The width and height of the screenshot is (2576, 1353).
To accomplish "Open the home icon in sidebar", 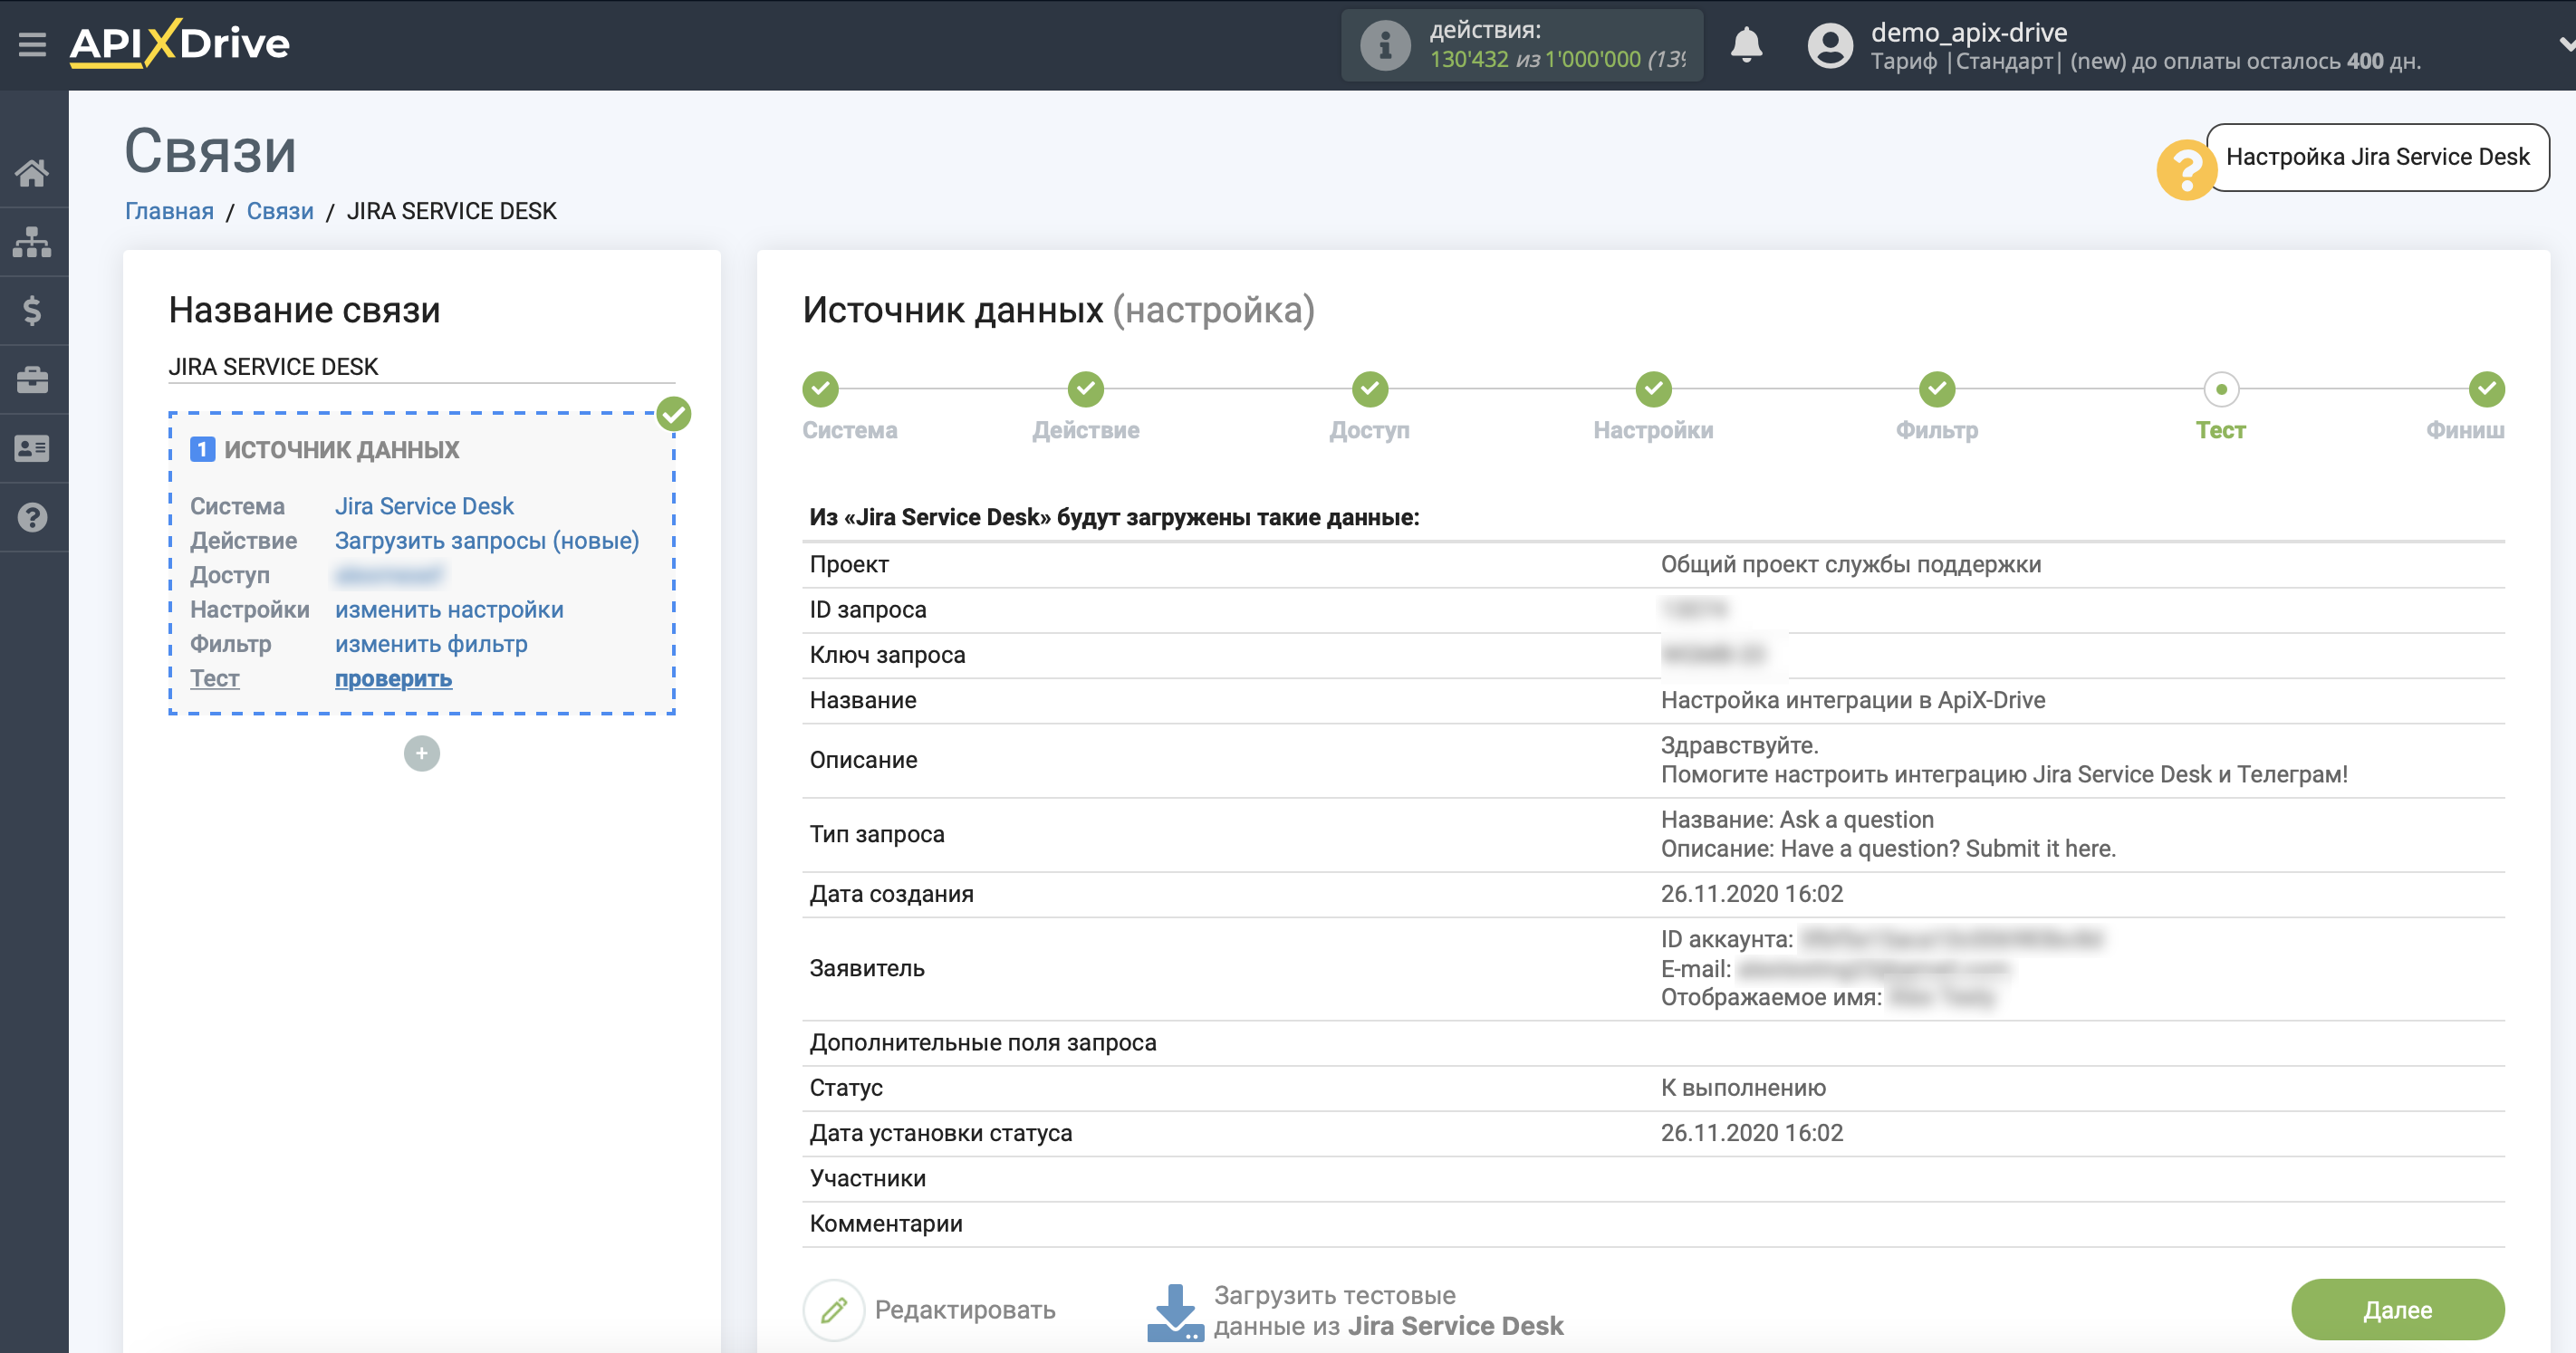I will tap(32, 173).
